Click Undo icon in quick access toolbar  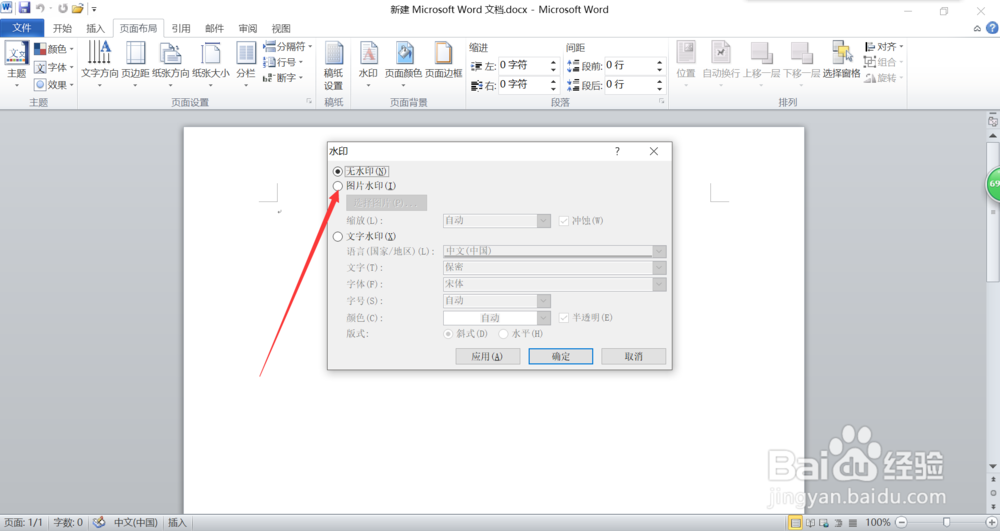click(40, 8)
